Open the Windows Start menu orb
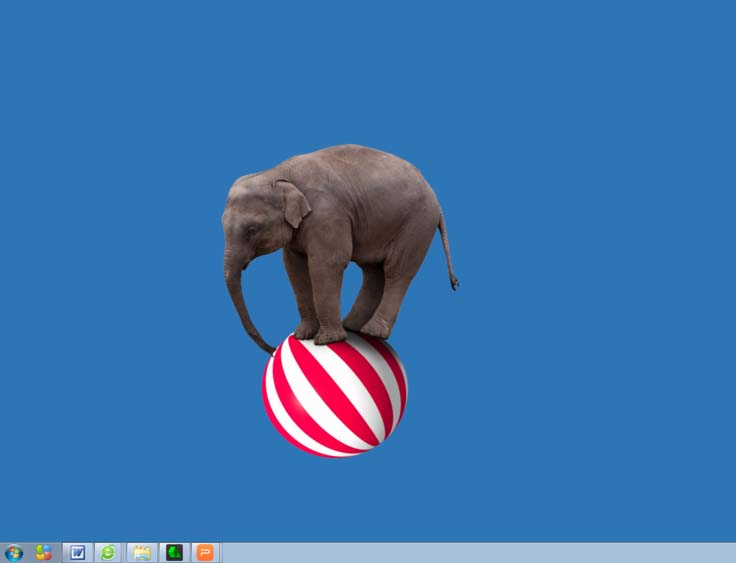736x563 pixels. coord(14,553)
